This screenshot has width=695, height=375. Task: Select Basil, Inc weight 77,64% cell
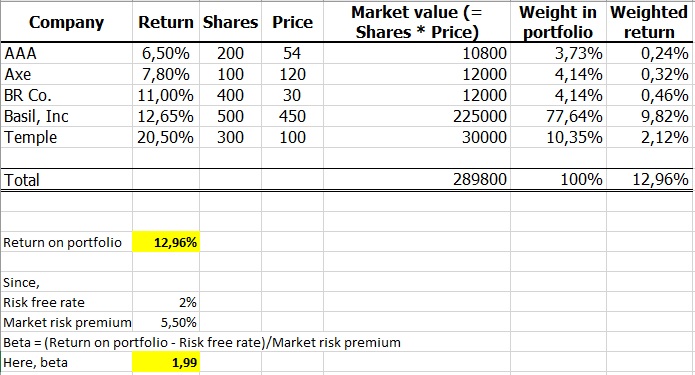click(x=558, y=116)
